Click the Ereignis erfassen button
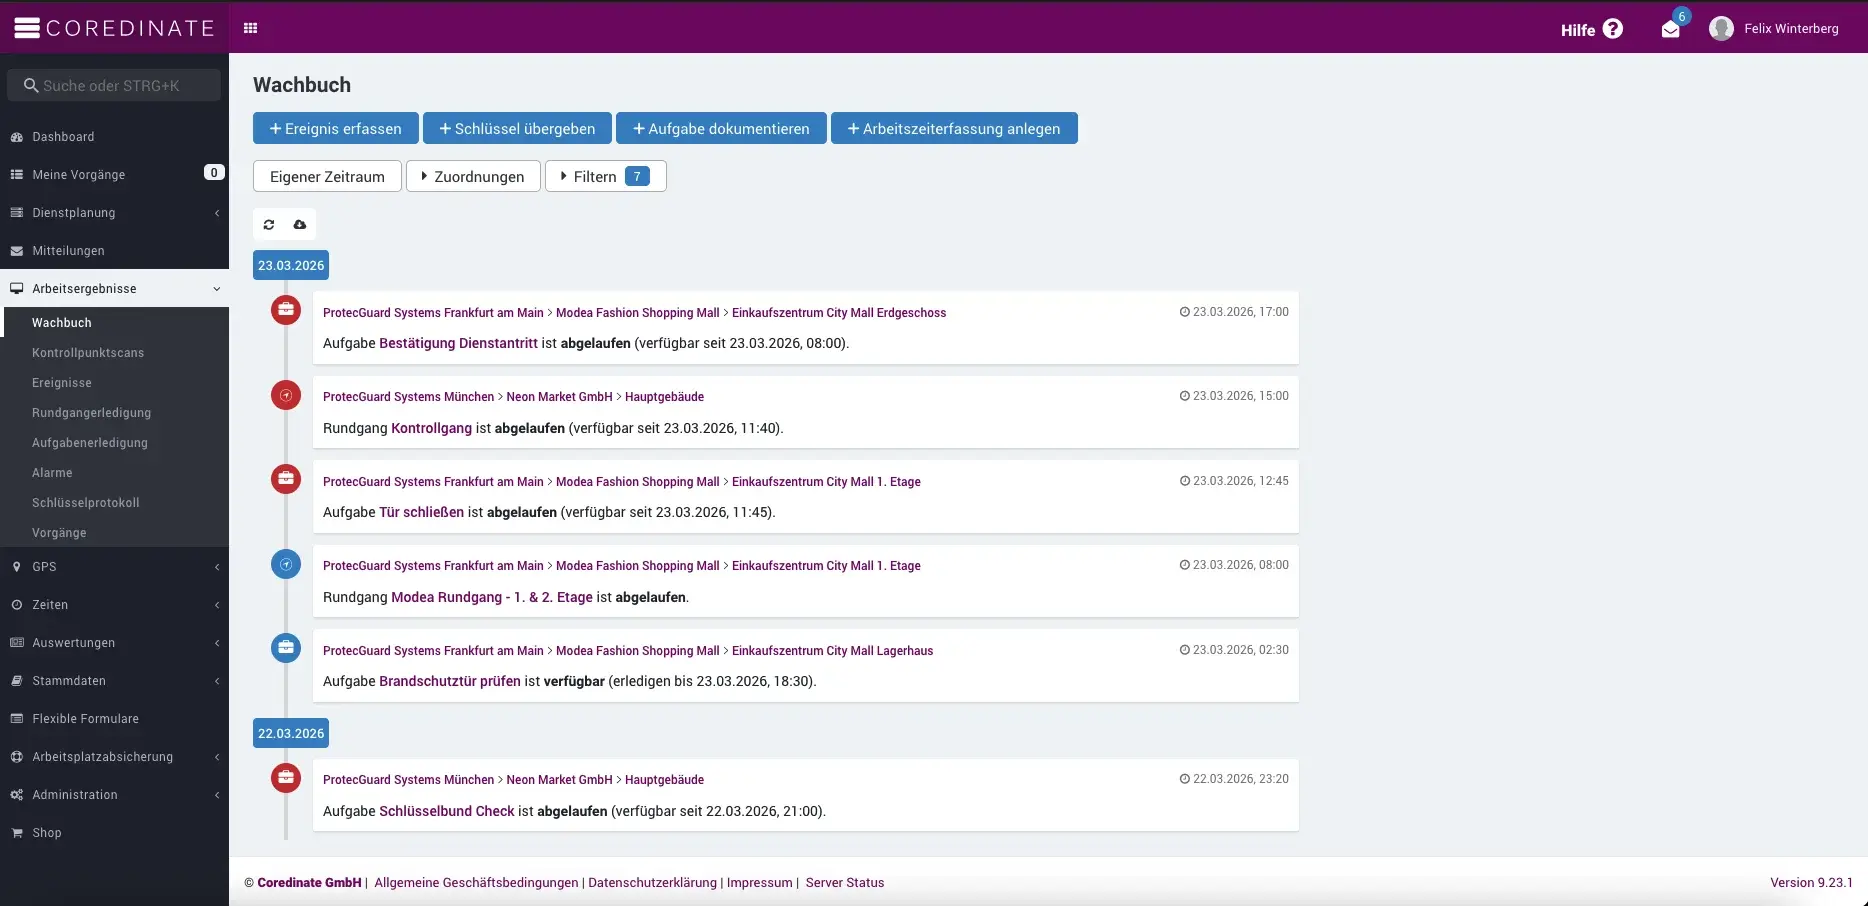Image resolution: width=1868 pixels, height=906 pixels. tap(335, 128)
